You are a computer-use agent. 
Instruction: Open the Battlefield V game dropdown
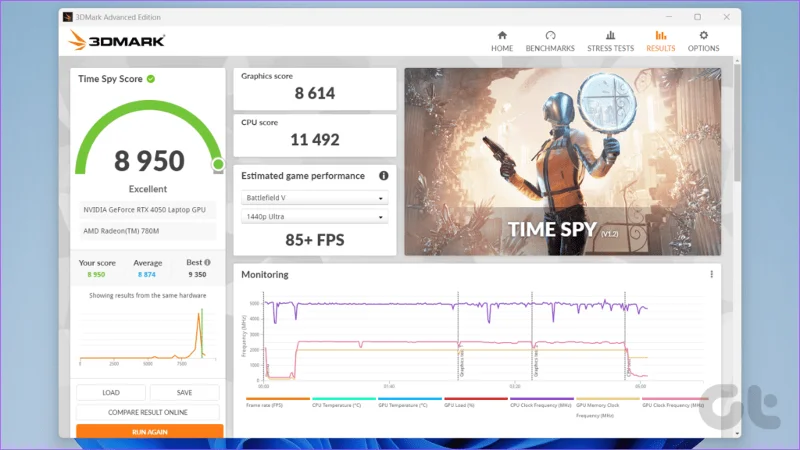point(314,197)
